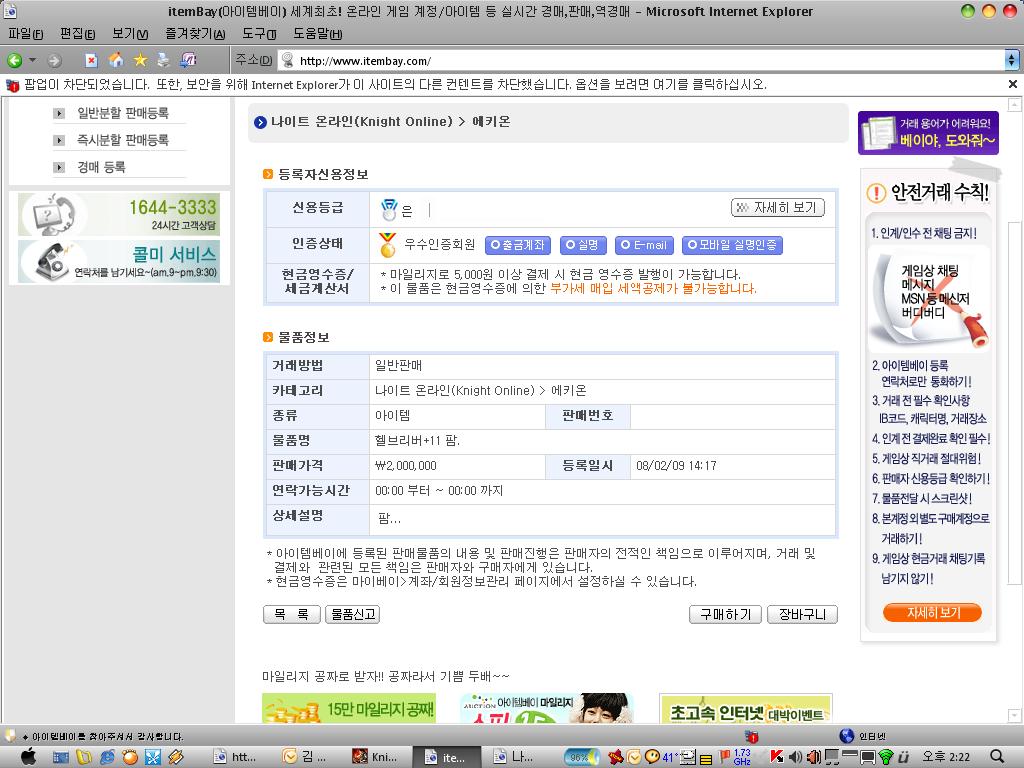Screen dimensions: 1024x768
Task: Click the Print toolbar icon
Action: (163, 60)
